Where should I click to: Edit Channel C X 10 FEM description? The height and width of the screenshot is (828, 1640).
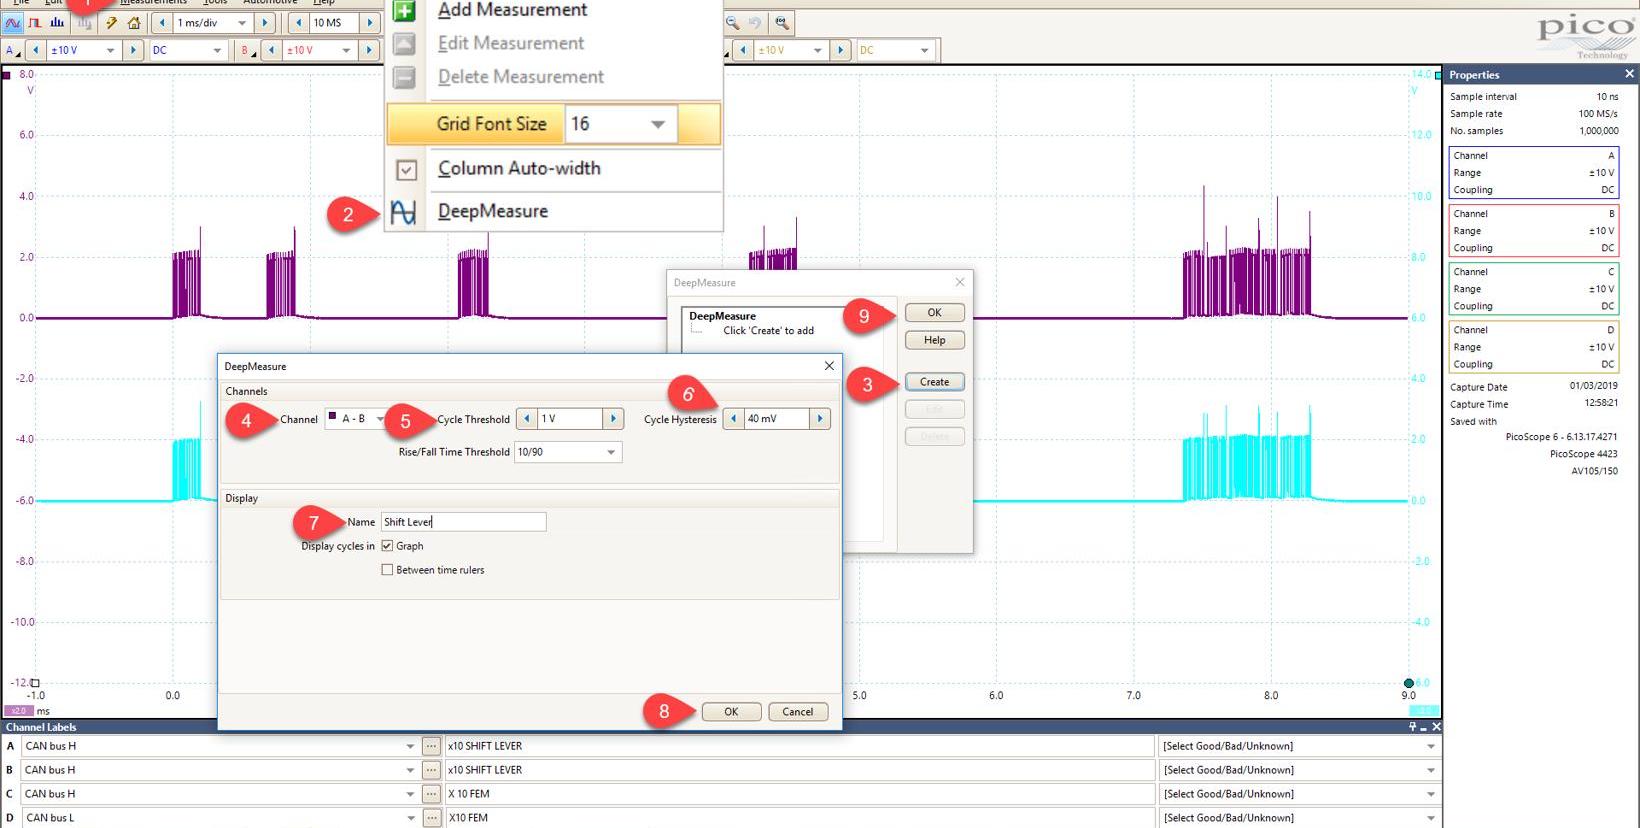799,794
